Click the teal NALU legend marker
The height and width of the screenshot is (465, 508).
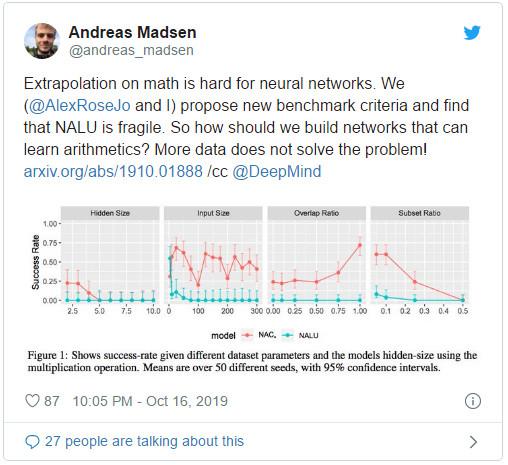point(288,335)
